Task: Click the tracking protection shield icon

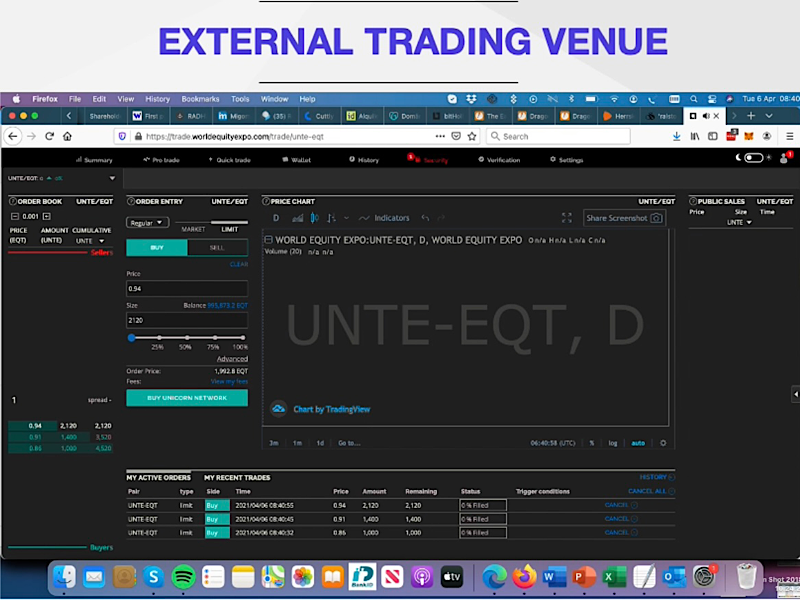Action: point(122,136)
